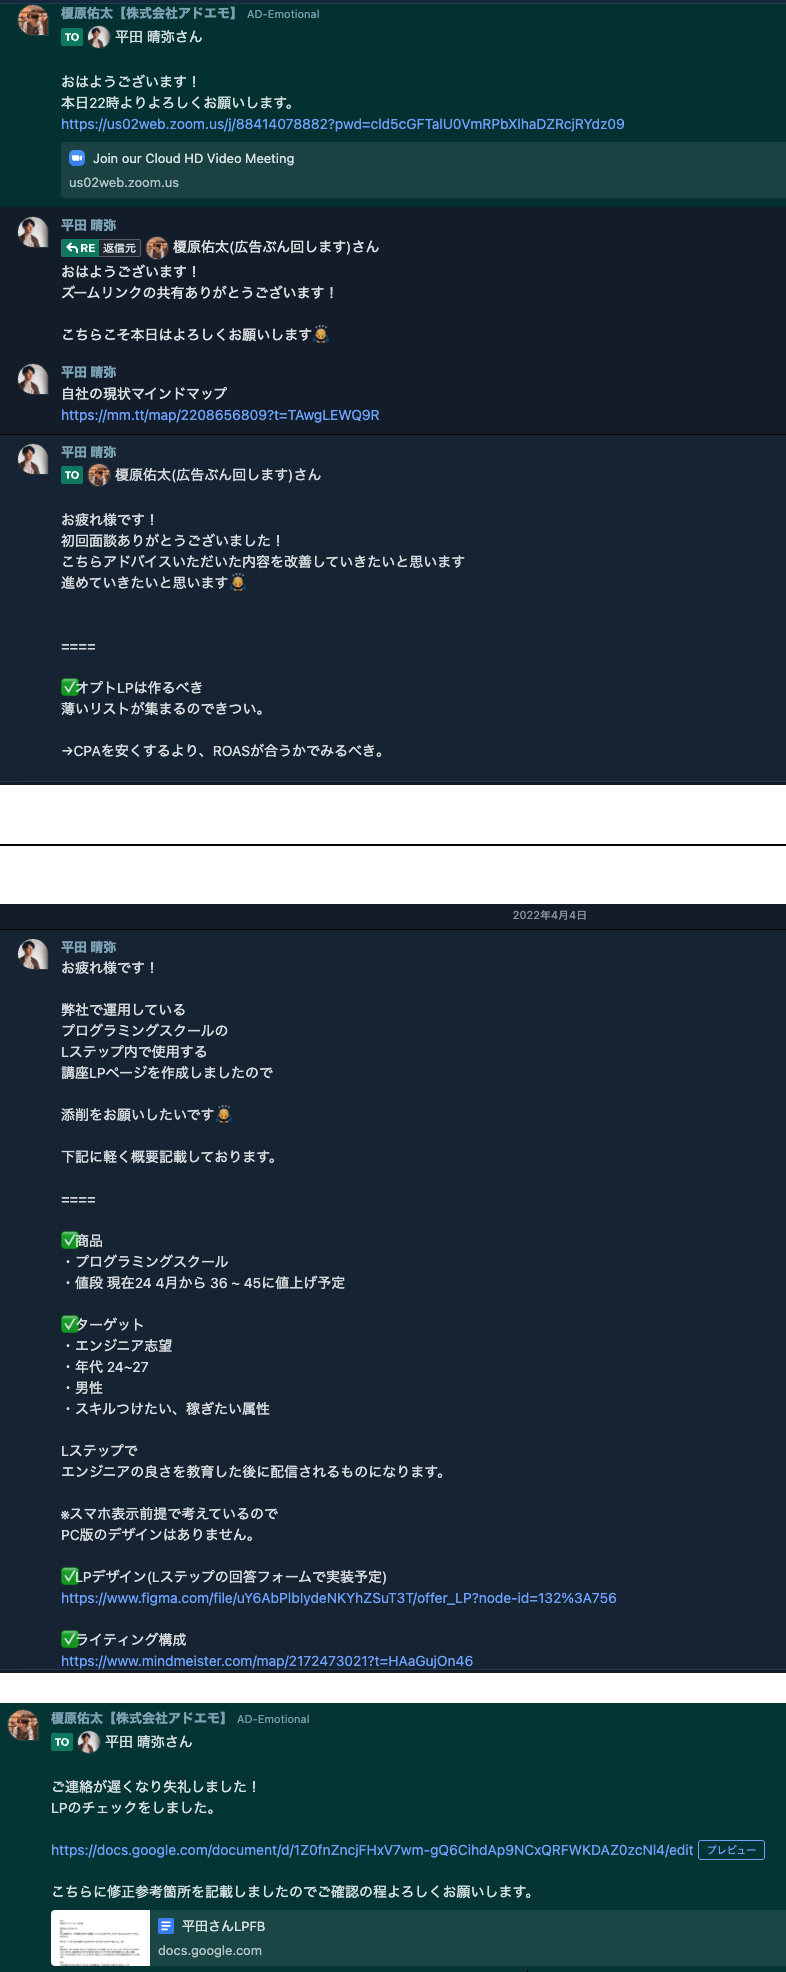Open the Figma offer_LP design link
Image resolution: width=786 pixels, height=1972 pixels.
pos(338,1598)
